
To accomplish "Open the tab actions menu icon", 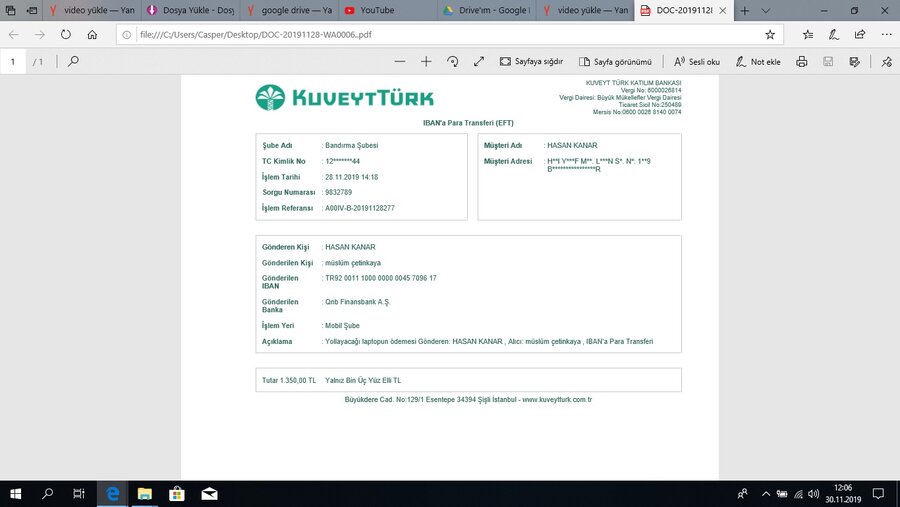I will click(x=10, y=10).
